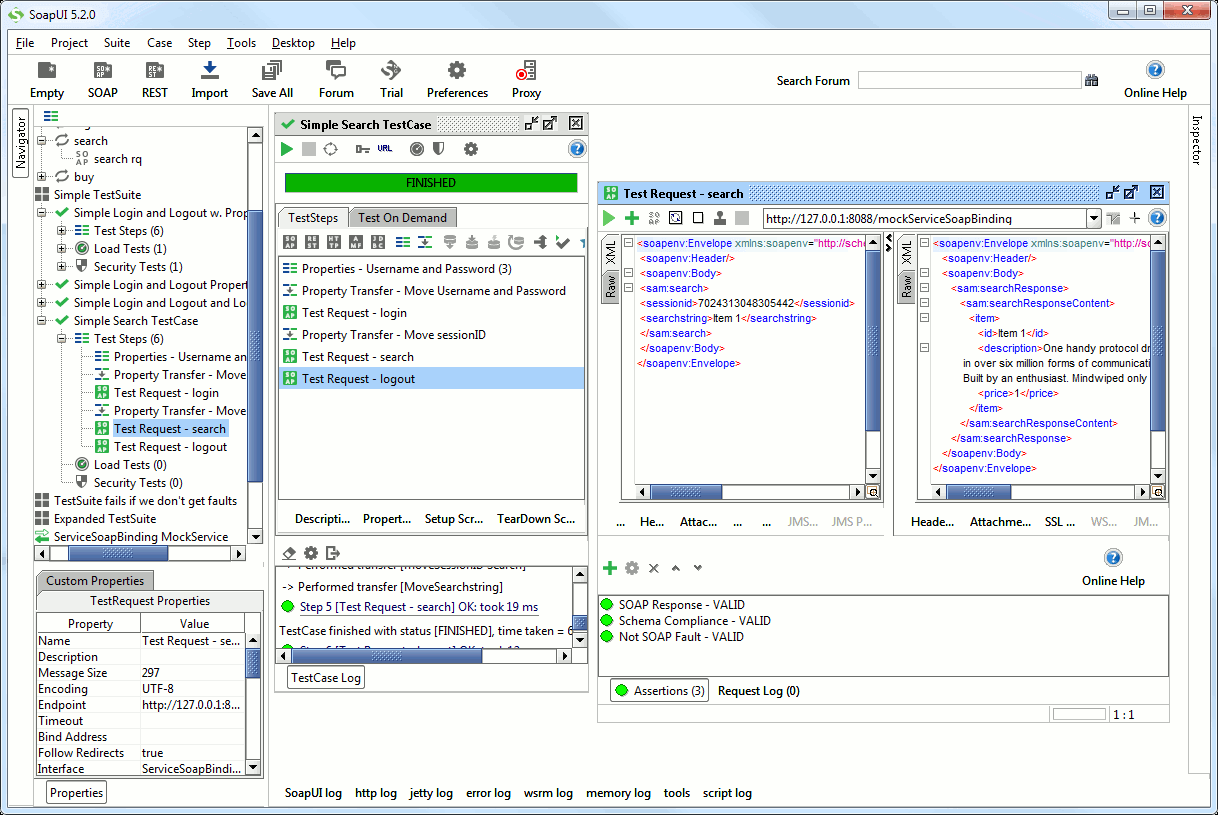
Task: Click the TestCase Log button
Action: (326, 678)
